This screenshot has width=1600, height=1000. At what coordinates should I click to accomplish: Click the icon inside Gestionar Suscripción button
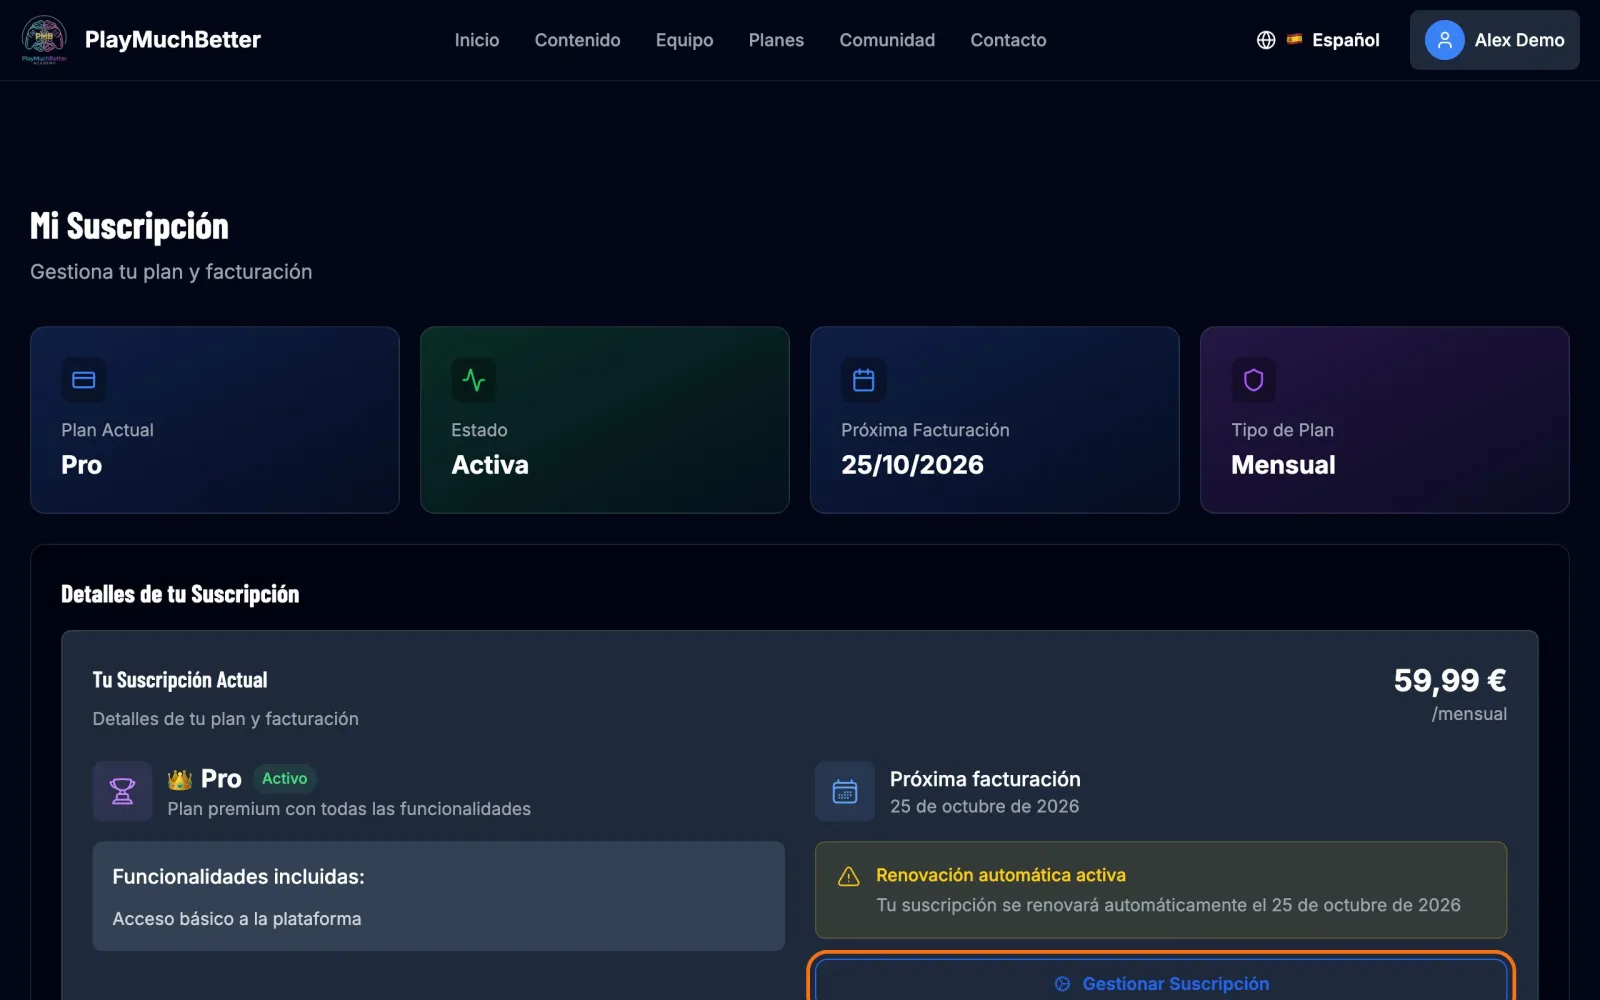(x=1062, y=984)
